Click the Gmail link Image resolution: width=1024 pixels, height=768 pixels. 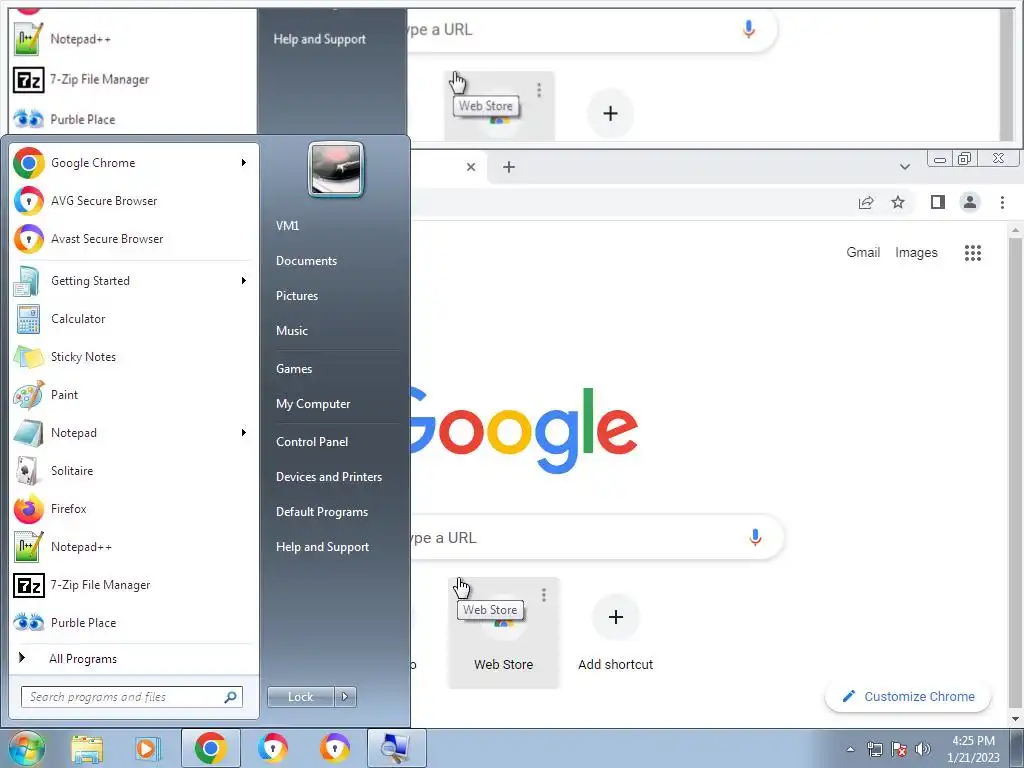(863, 252)
